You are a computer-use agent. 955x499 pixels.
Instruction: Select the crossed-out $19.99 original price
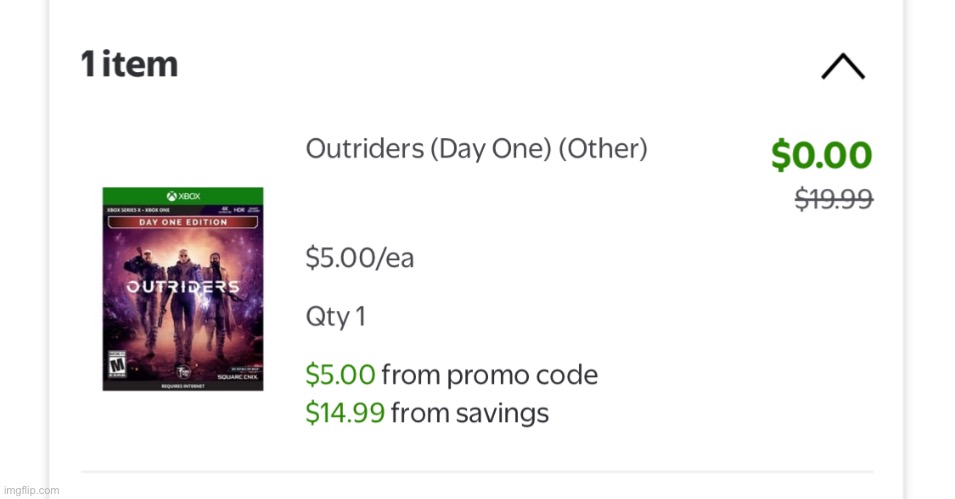(x=834, y=199)
